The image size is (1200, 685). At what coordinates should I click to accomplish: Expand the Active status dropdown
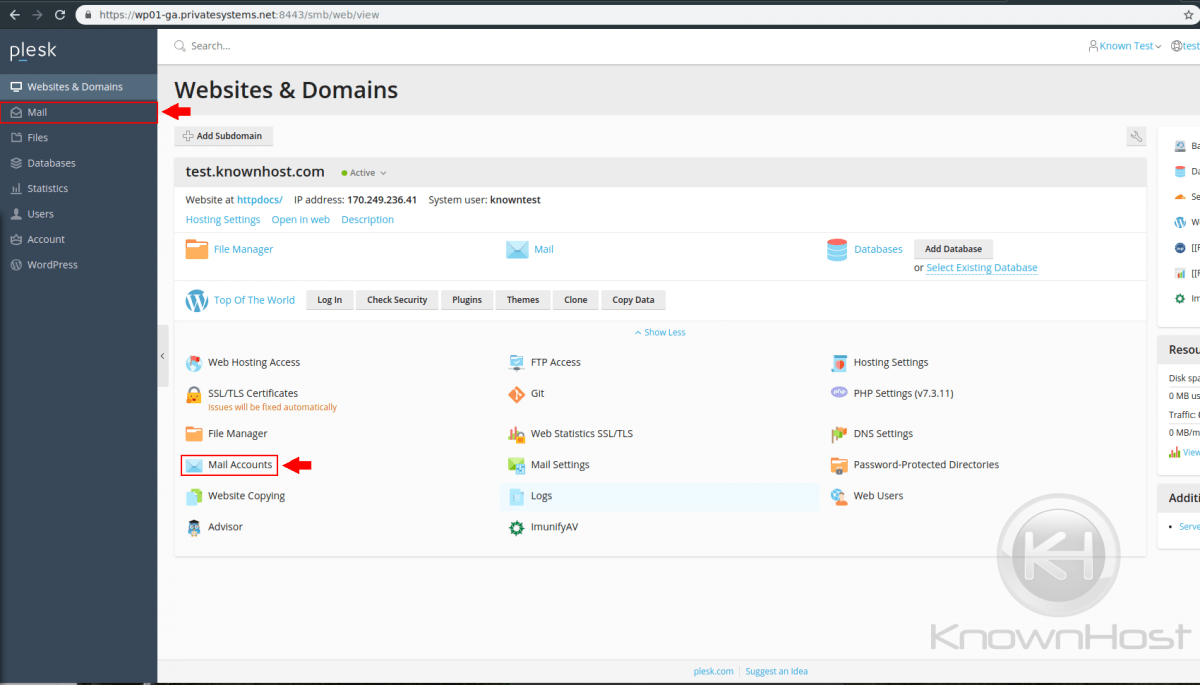(363, 172)
